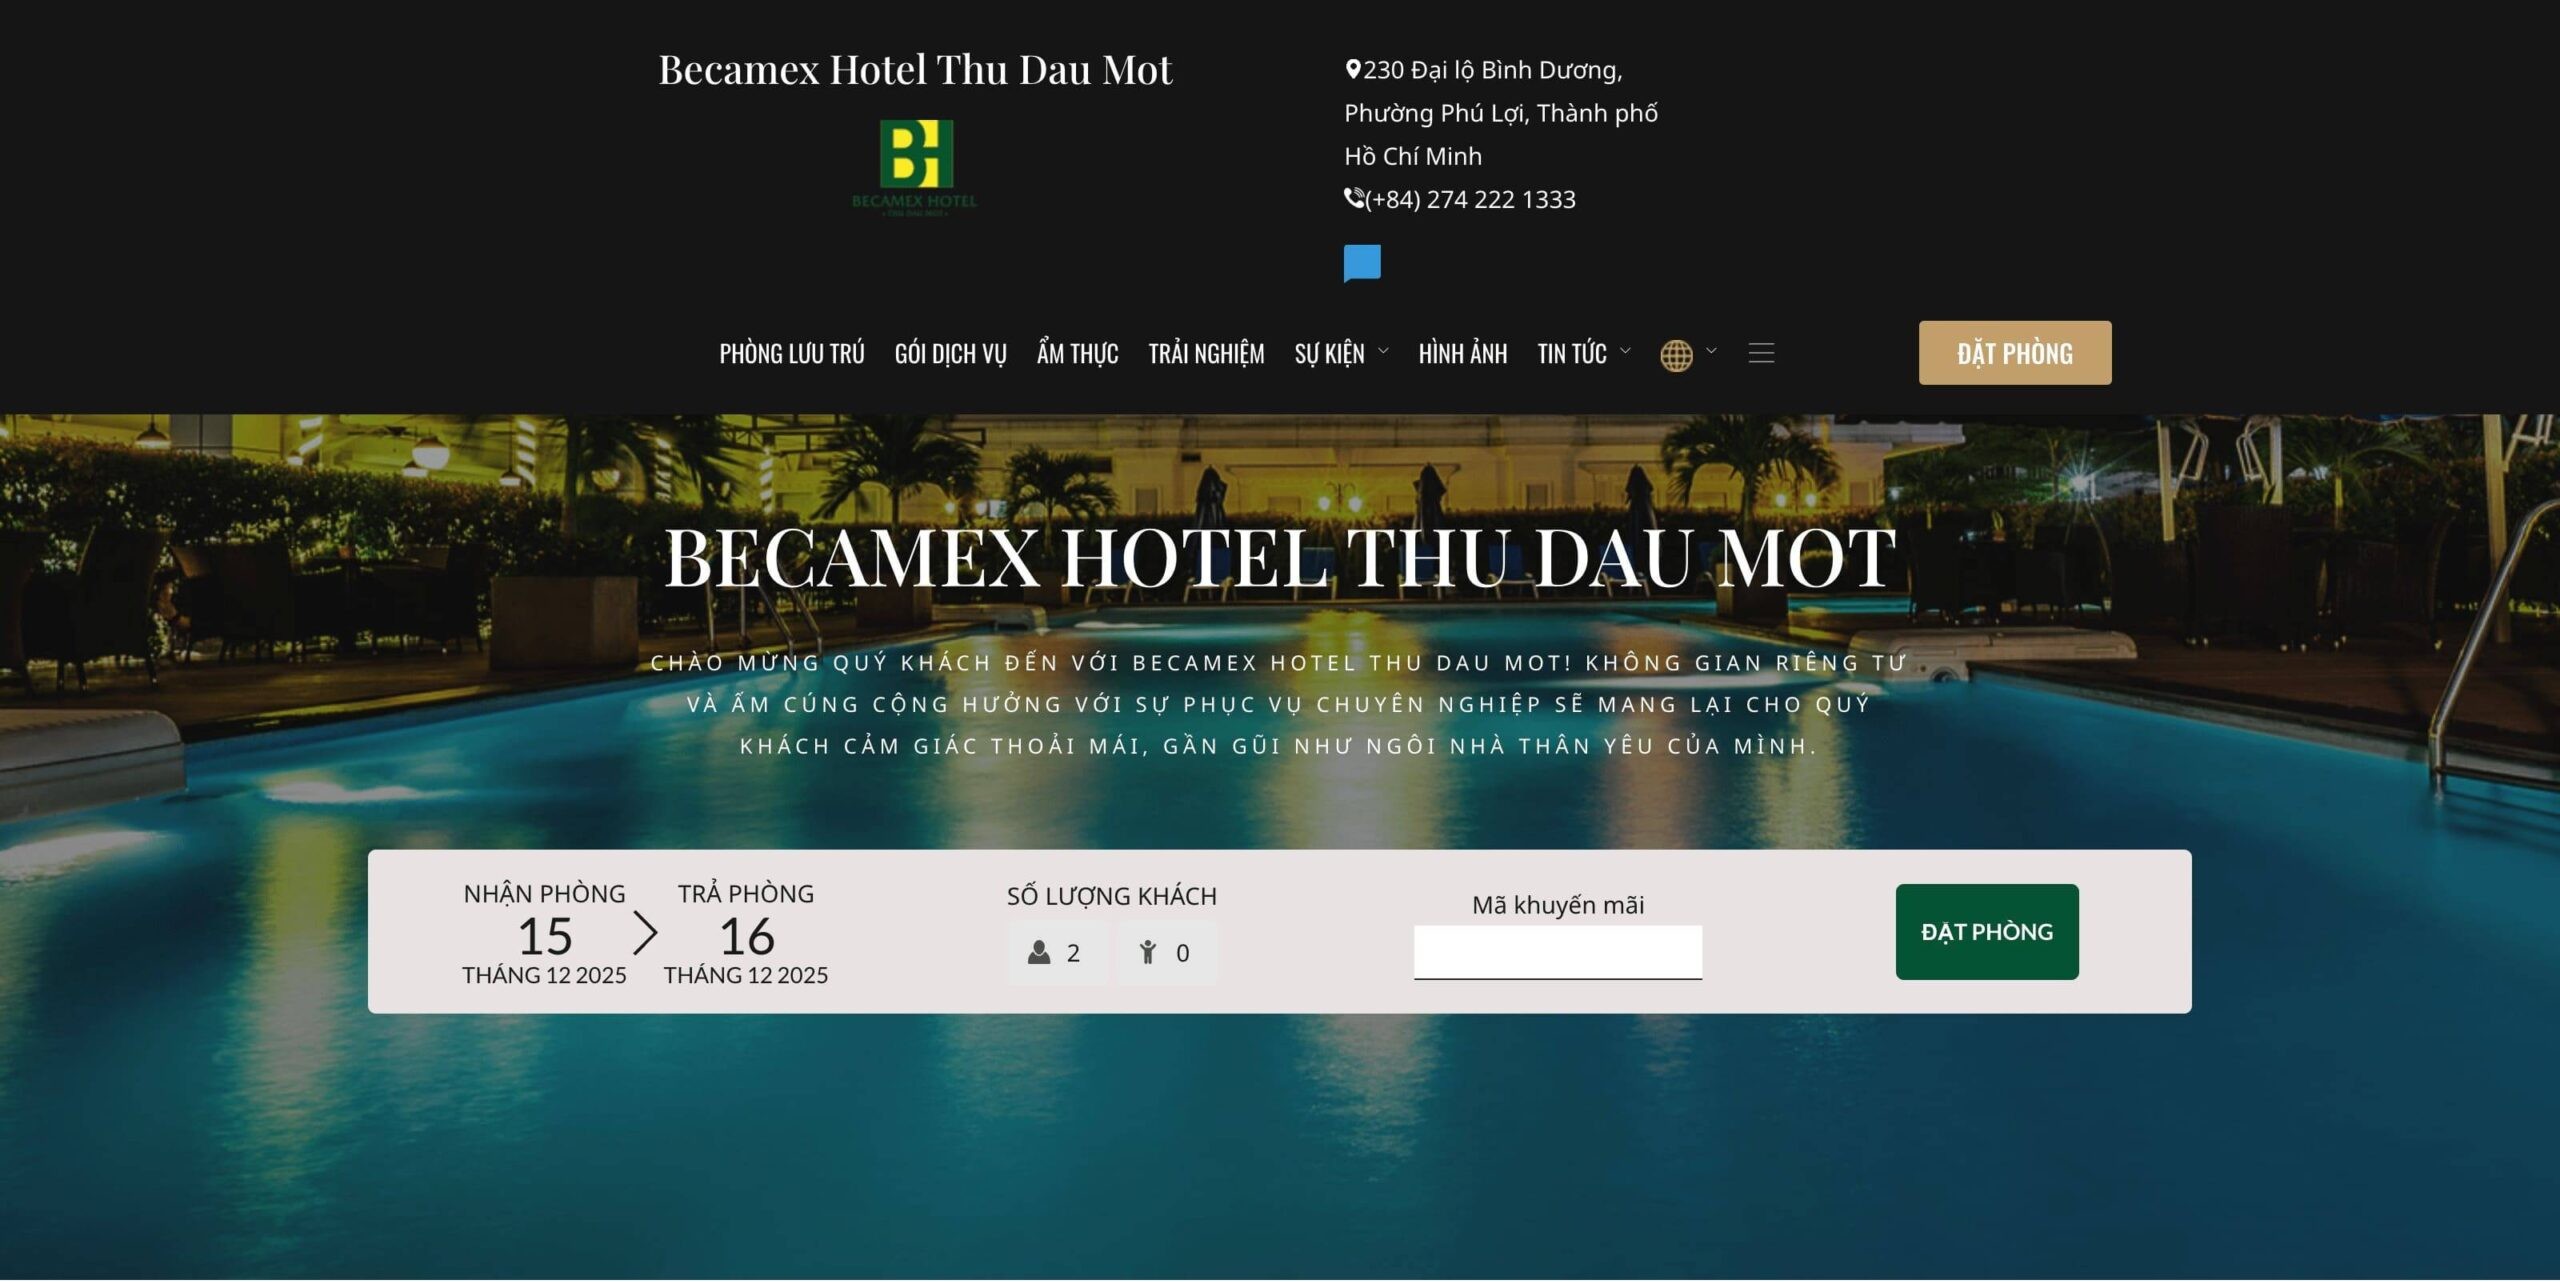The height and width of the screenshot is (1282, 2560).
Task: Open the Ẩm Thực menu item
Action: point(1077,354)
